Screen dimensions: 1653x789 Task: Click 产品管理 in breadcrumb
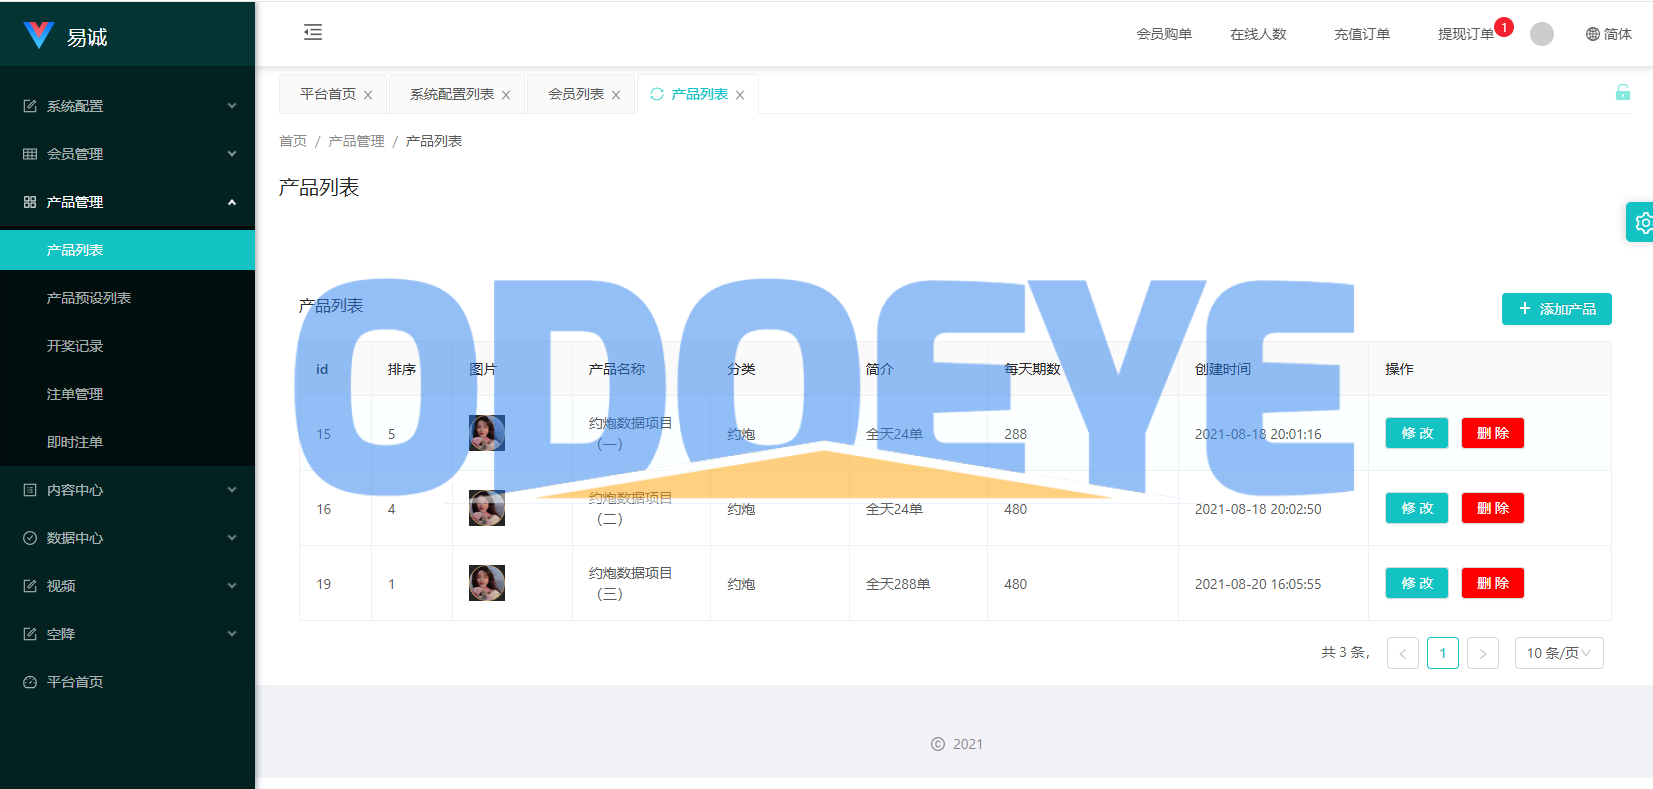coord(356,141)
